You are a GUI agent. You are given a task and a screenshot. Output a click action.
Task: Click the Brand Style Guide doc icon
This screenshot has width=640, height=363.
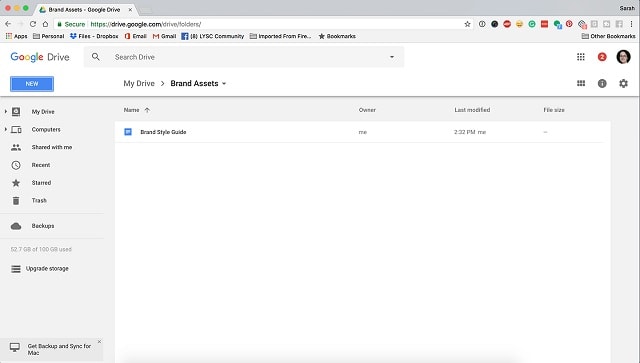[128, 132]
